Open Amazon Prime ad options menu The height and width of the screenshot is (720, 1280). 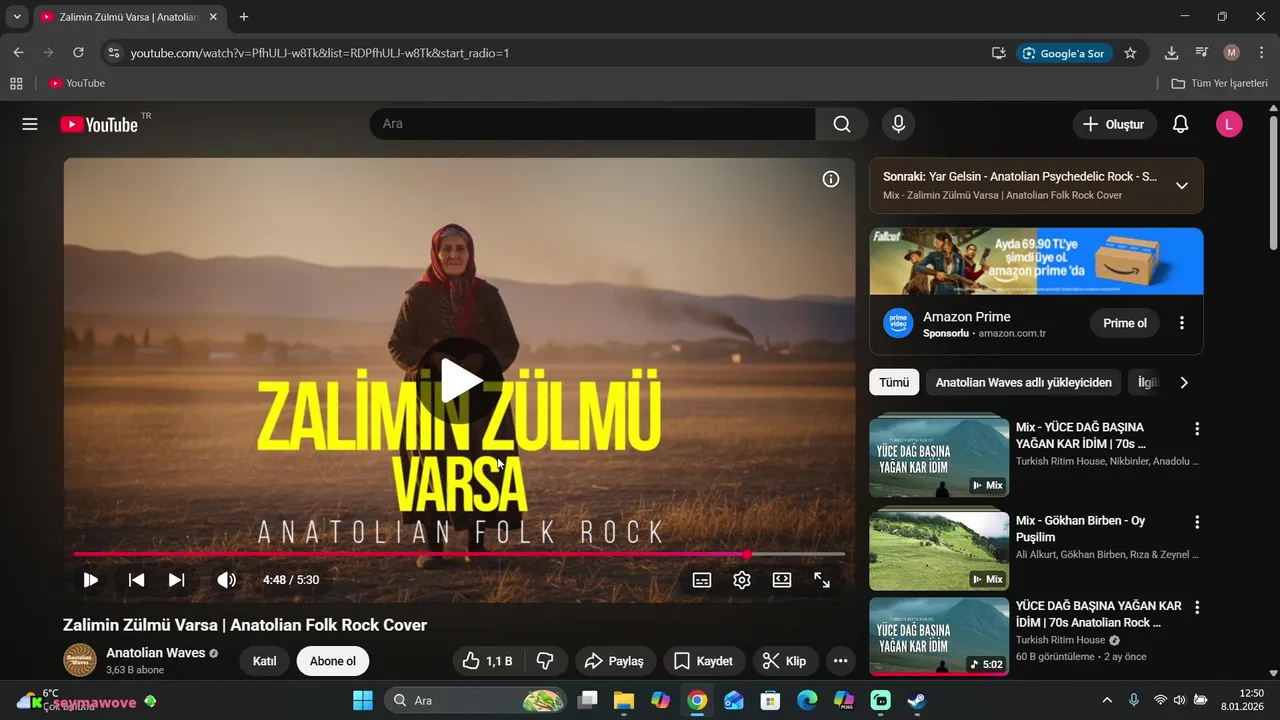click(x=1182, y=323)
